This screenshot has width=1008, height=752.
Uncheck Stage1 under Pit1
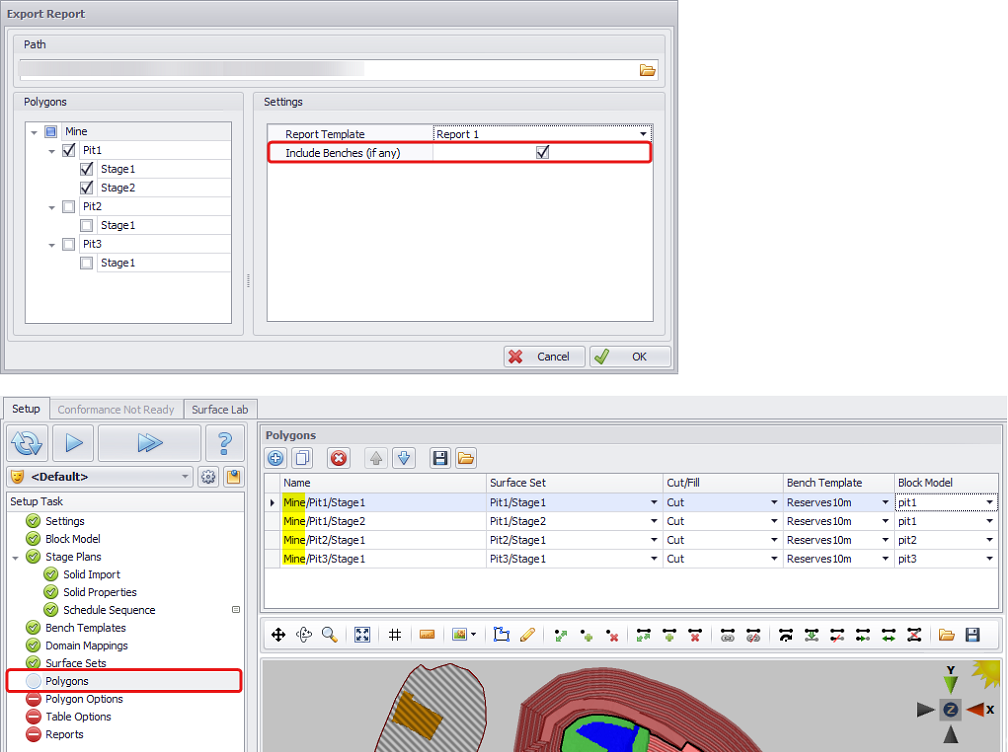pyautogui.click(x=87, y=169)
